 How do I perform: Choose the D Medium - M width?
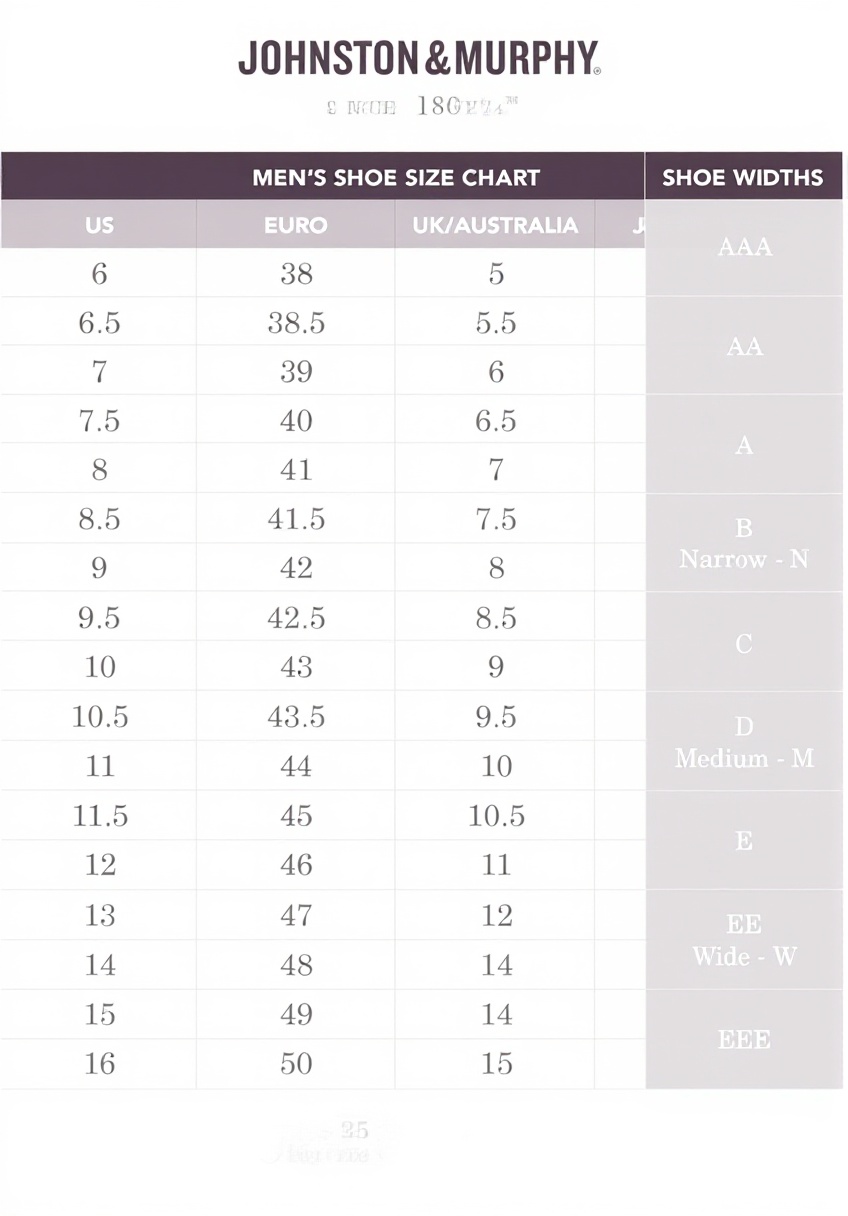744,742
